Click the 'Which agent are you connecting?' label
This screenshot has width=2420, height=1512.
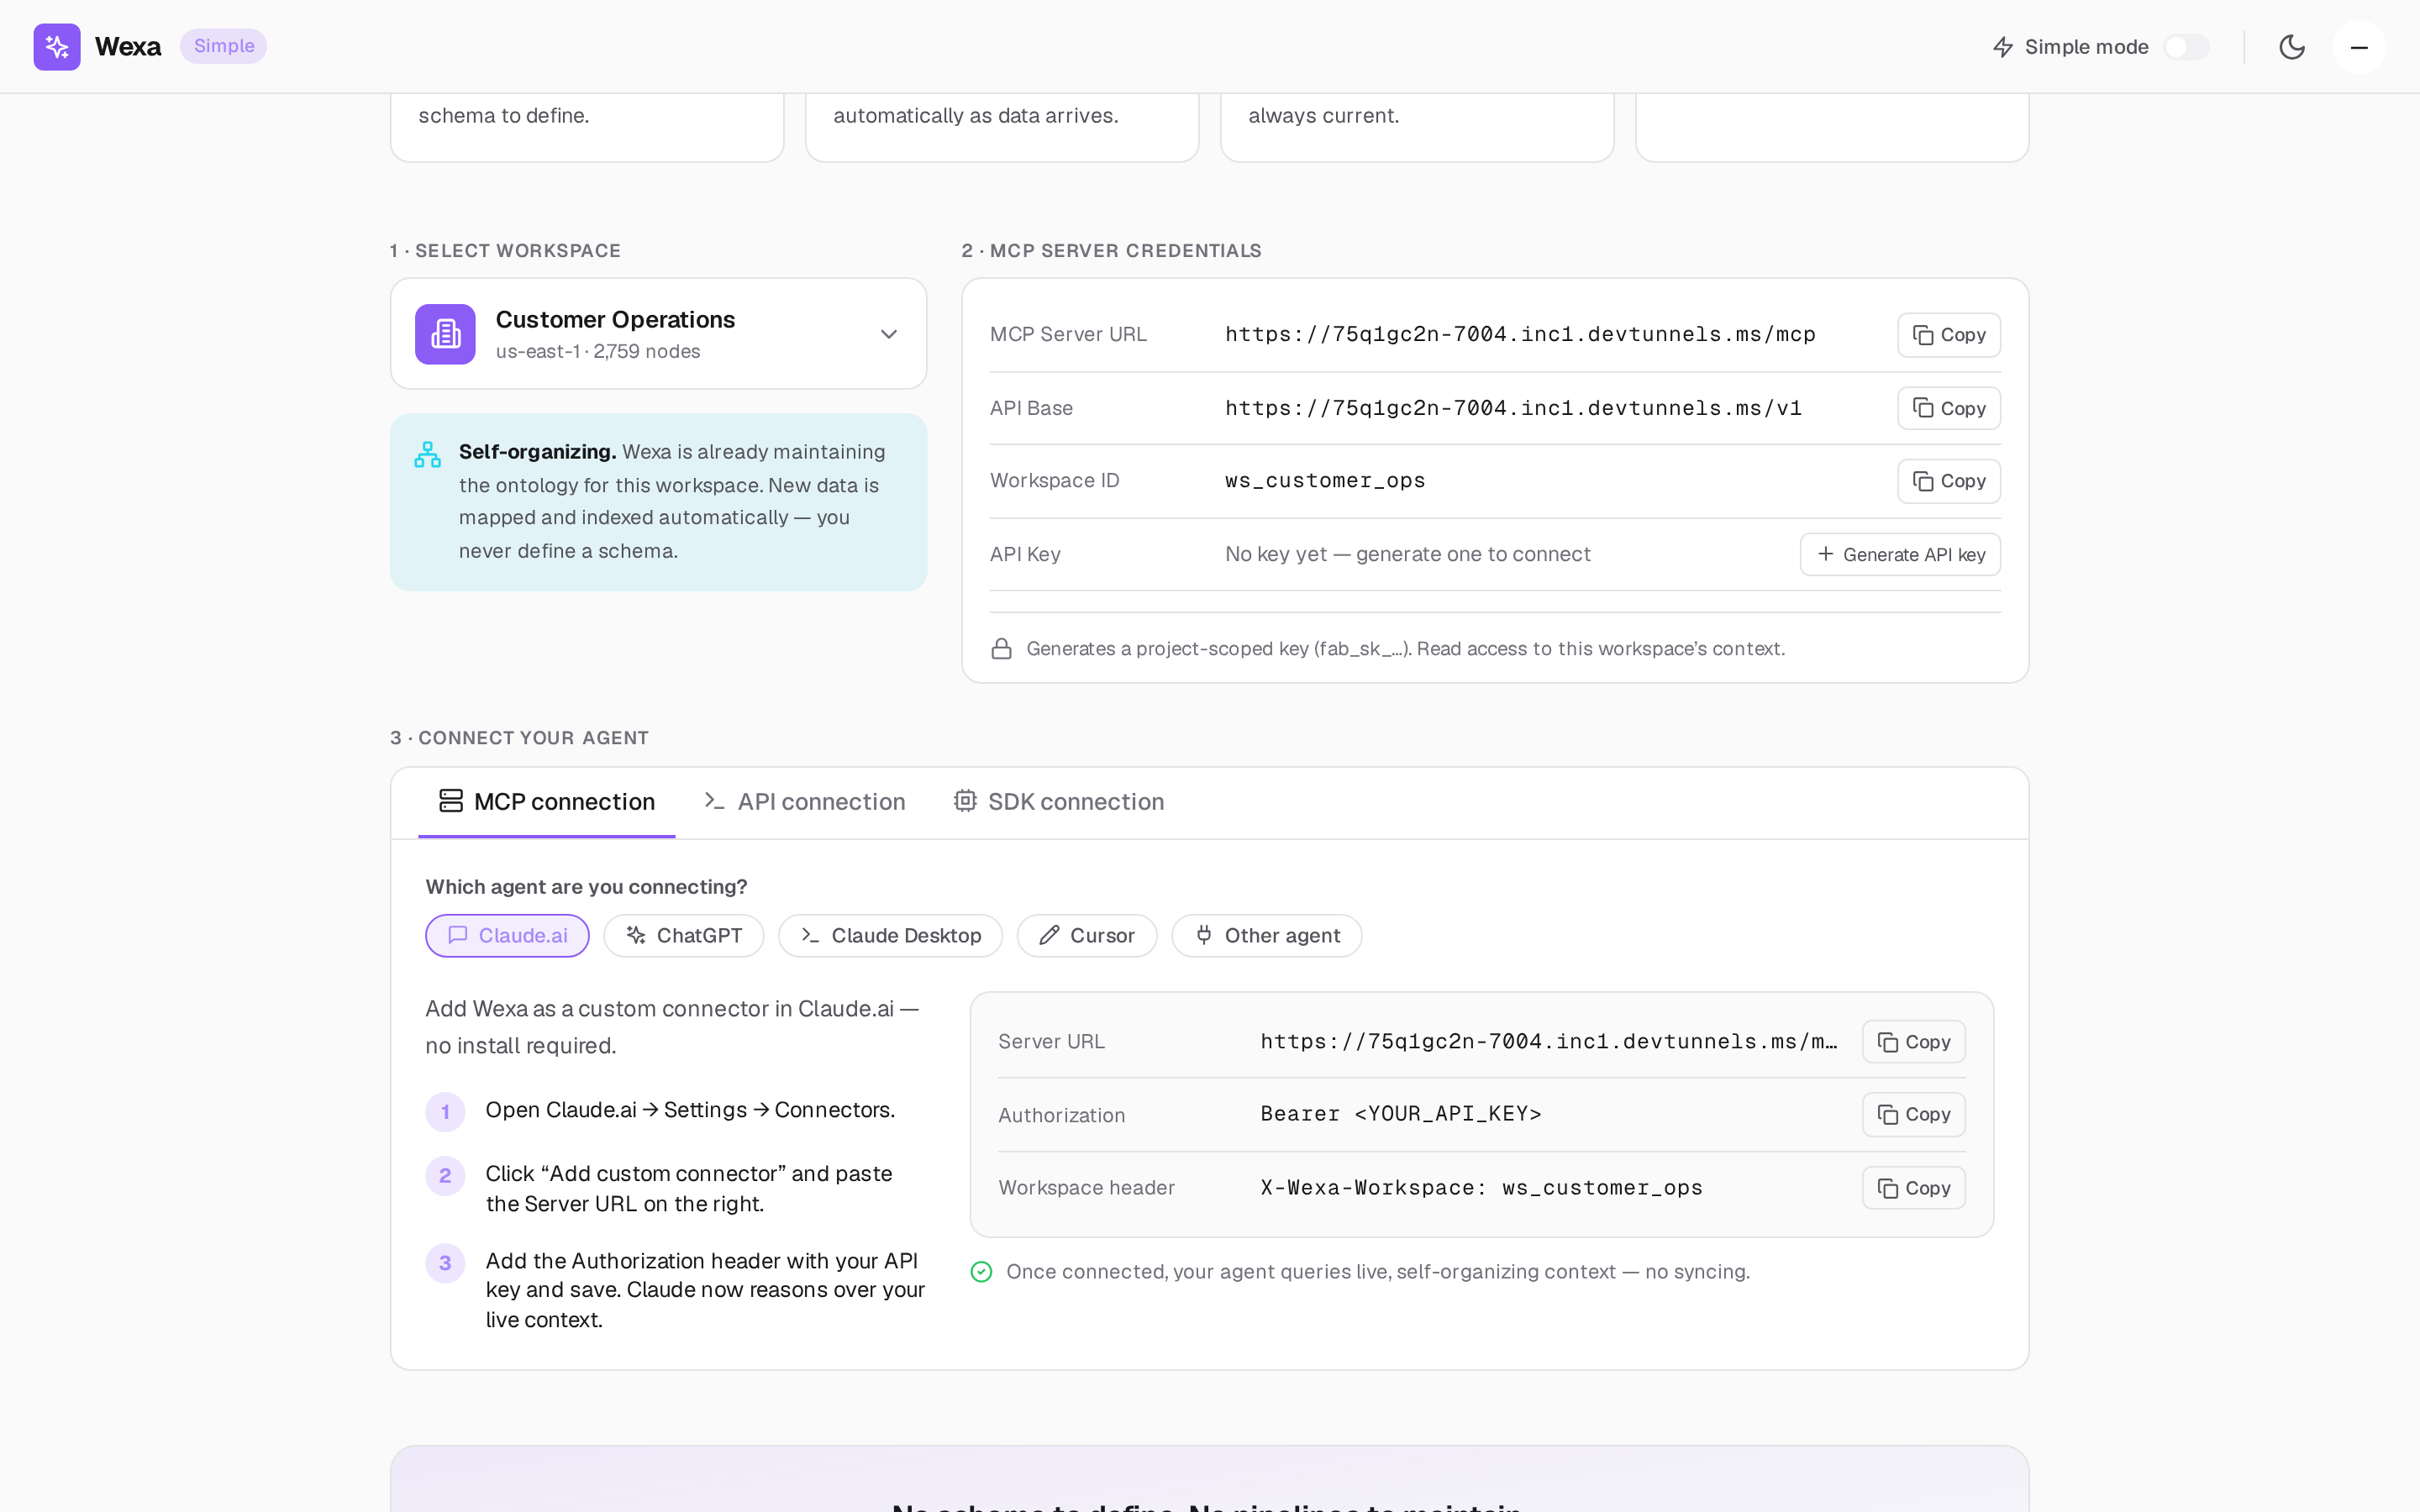(586, 887)
